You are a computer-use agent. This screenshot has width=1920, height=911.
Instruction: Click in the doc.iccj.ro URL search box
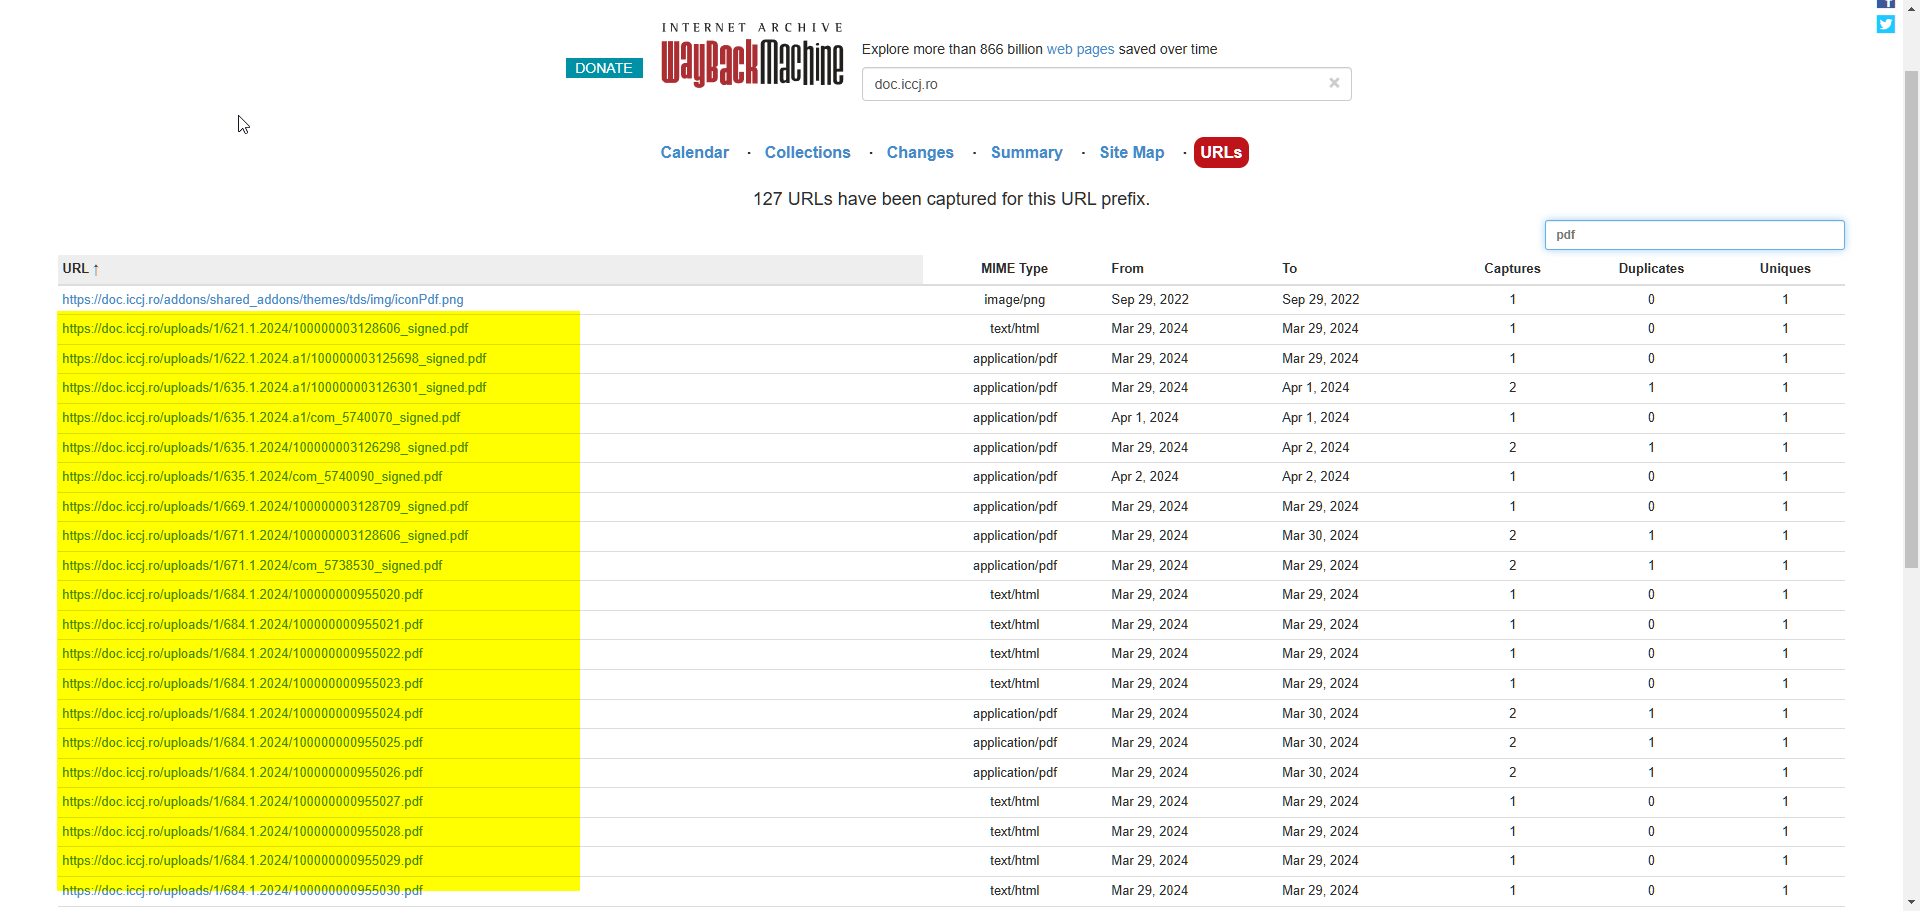1090,84
